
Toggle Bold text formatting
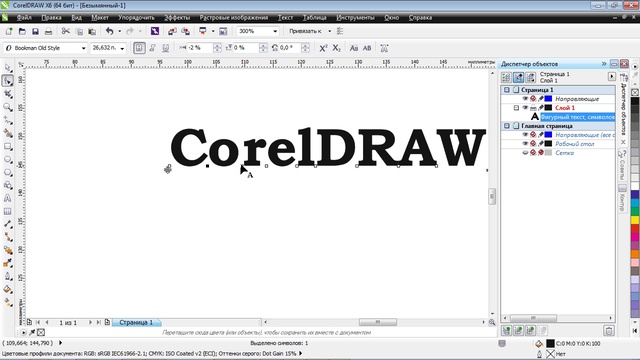tap(139, 48)
